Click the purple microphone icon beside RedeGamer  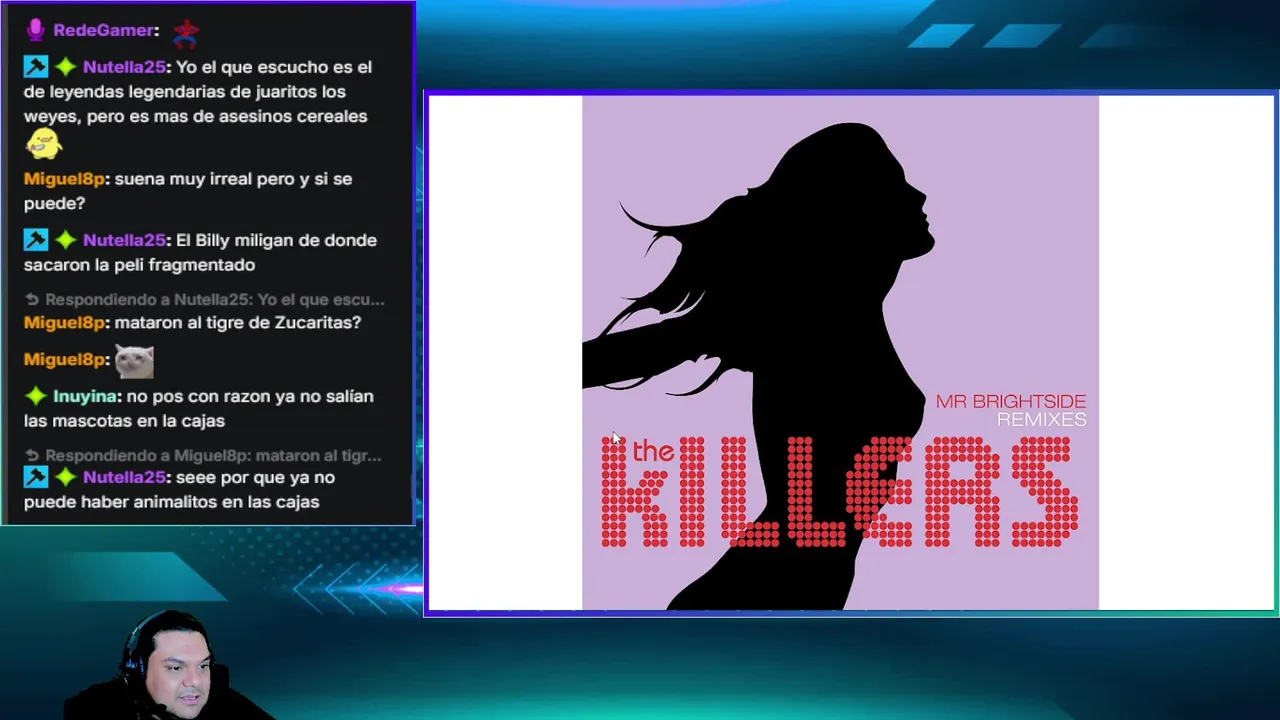point(35,30)
